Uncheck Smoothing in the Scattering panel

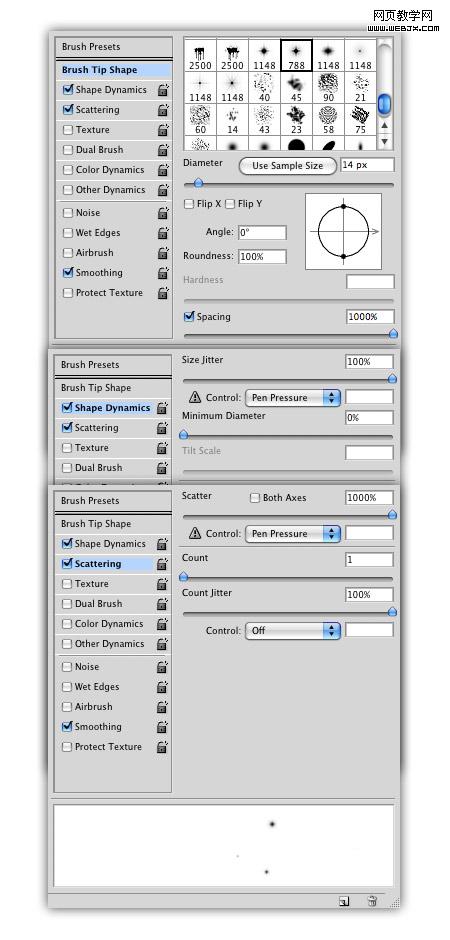[x=67, y=727]
